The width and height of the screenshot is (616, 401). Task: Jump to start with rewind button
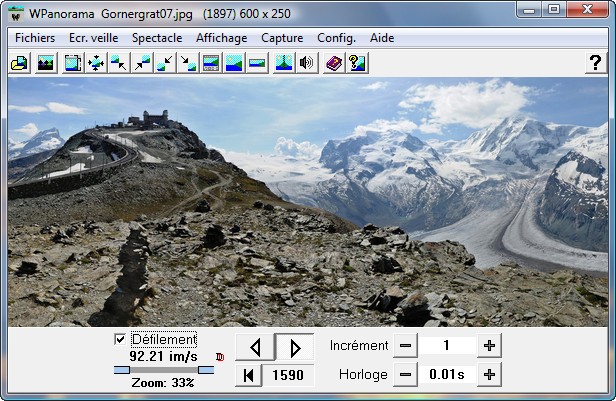pyautogui.click(x=248, y=375)
